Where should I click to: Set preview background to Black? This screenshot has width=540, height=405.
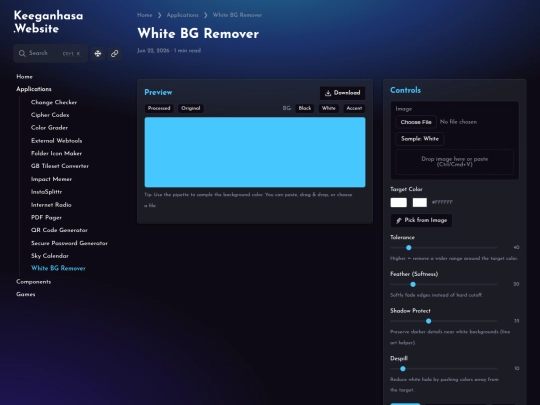coord(305,108)
